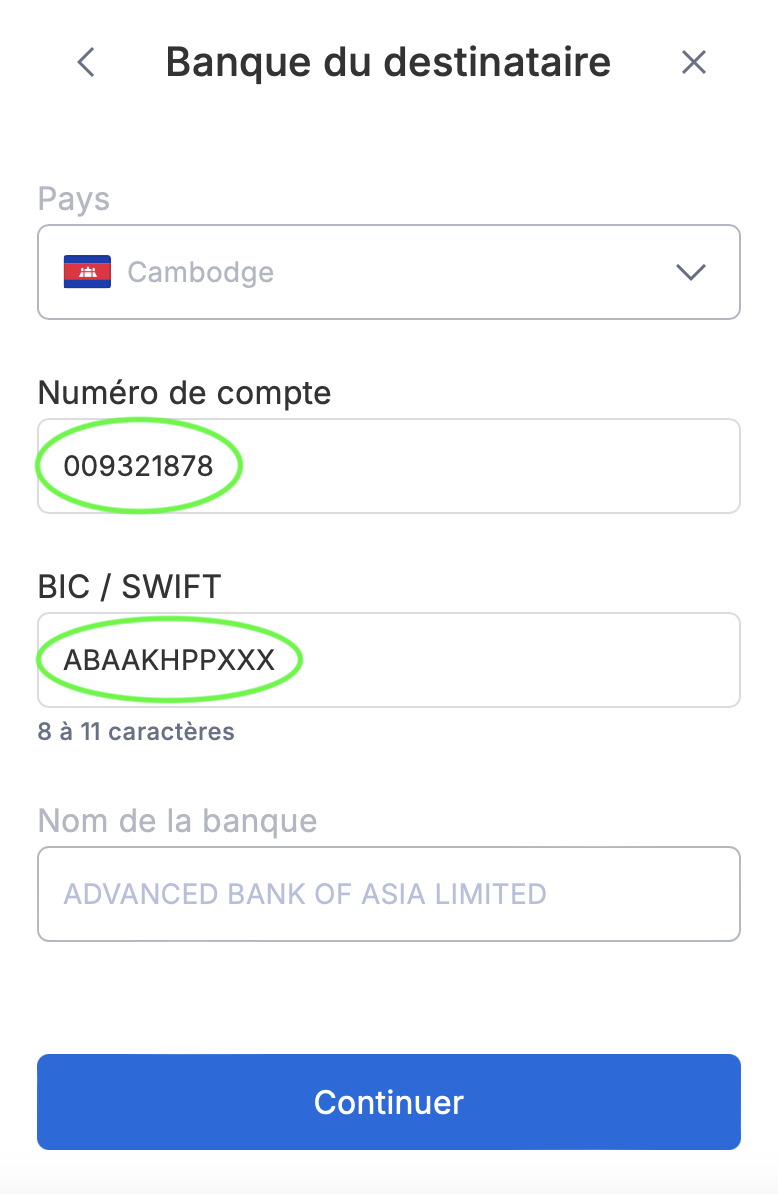Click the Numéro de compte label
This screenshot has height=1194, width=778.
[x=184, y=392]
